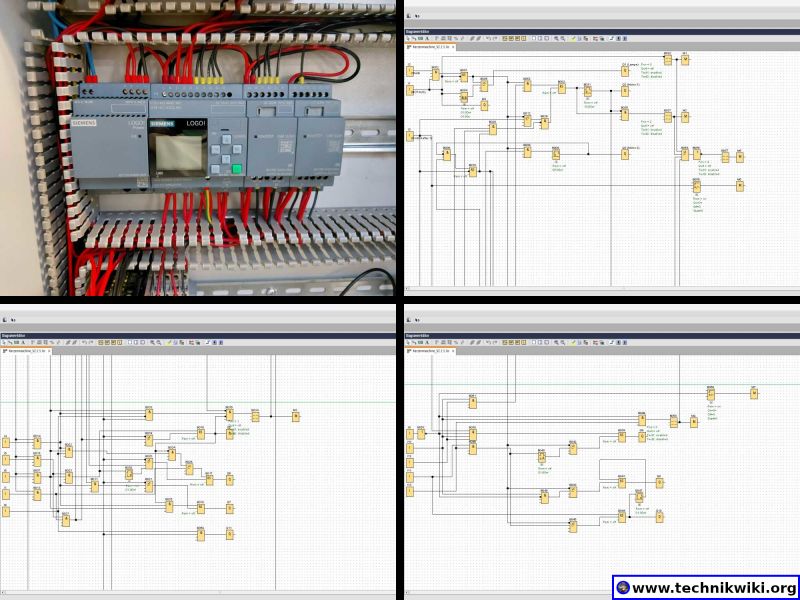Select the M marker block at top-right of bottom-right diagram
Screen dimensions: 800x600
point(754,393)
